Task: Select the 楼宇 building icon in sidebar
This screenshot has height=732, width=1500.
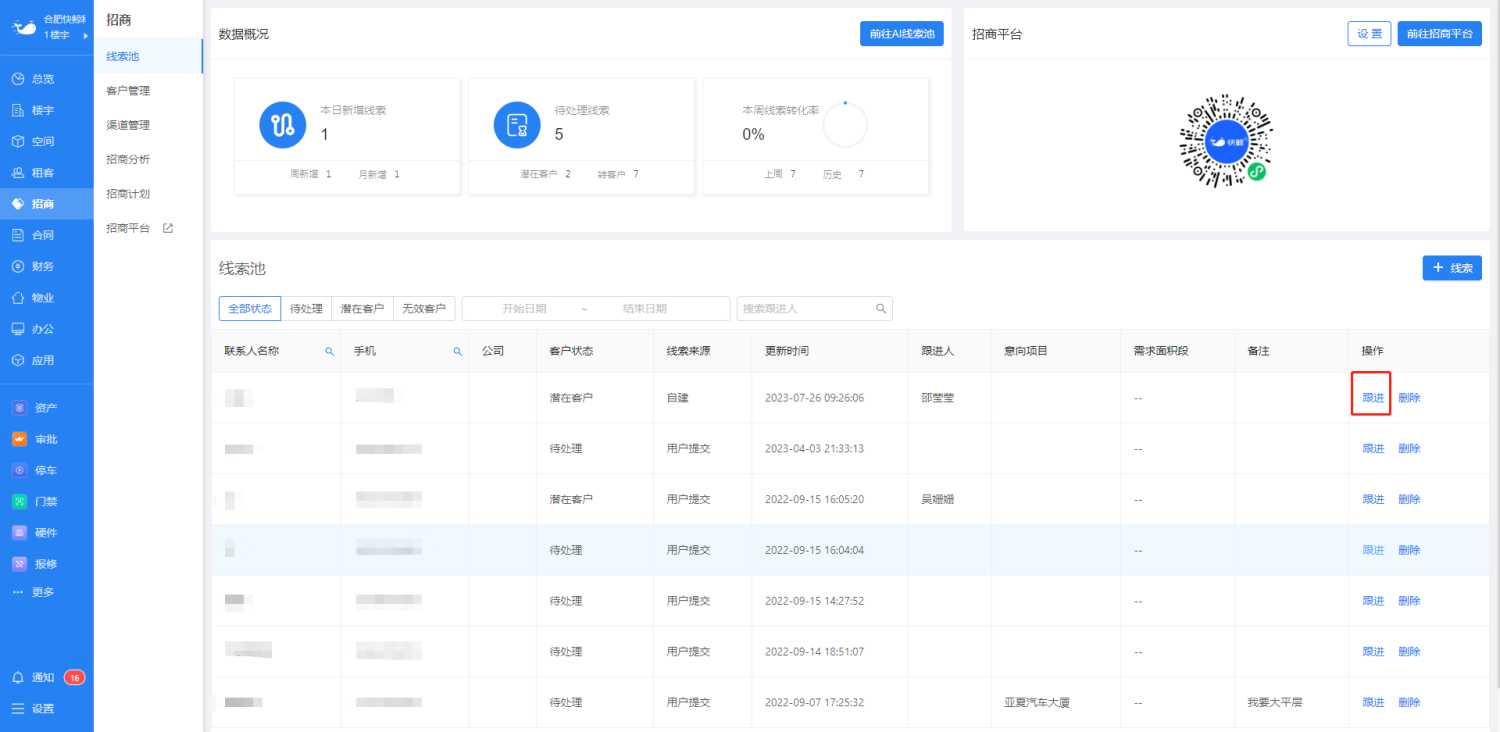Action: click(18, 110)
